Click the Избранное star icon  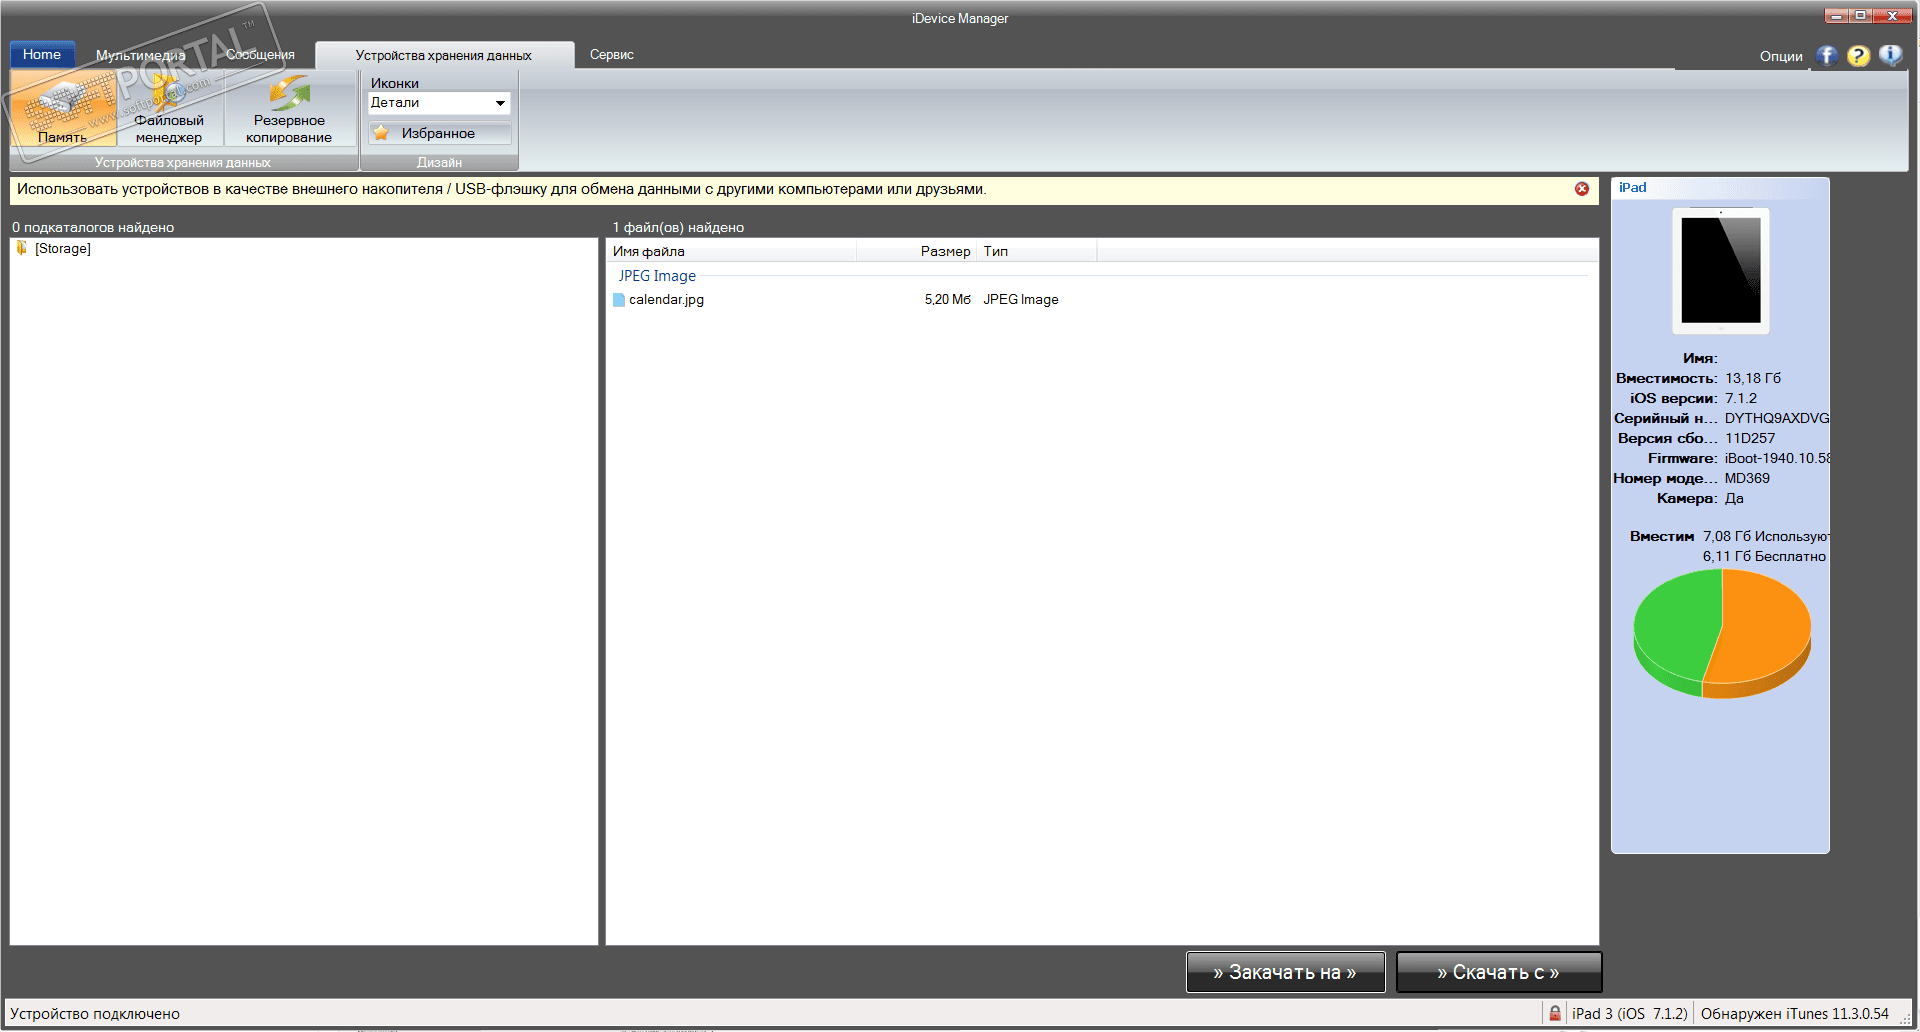[381, 133]
